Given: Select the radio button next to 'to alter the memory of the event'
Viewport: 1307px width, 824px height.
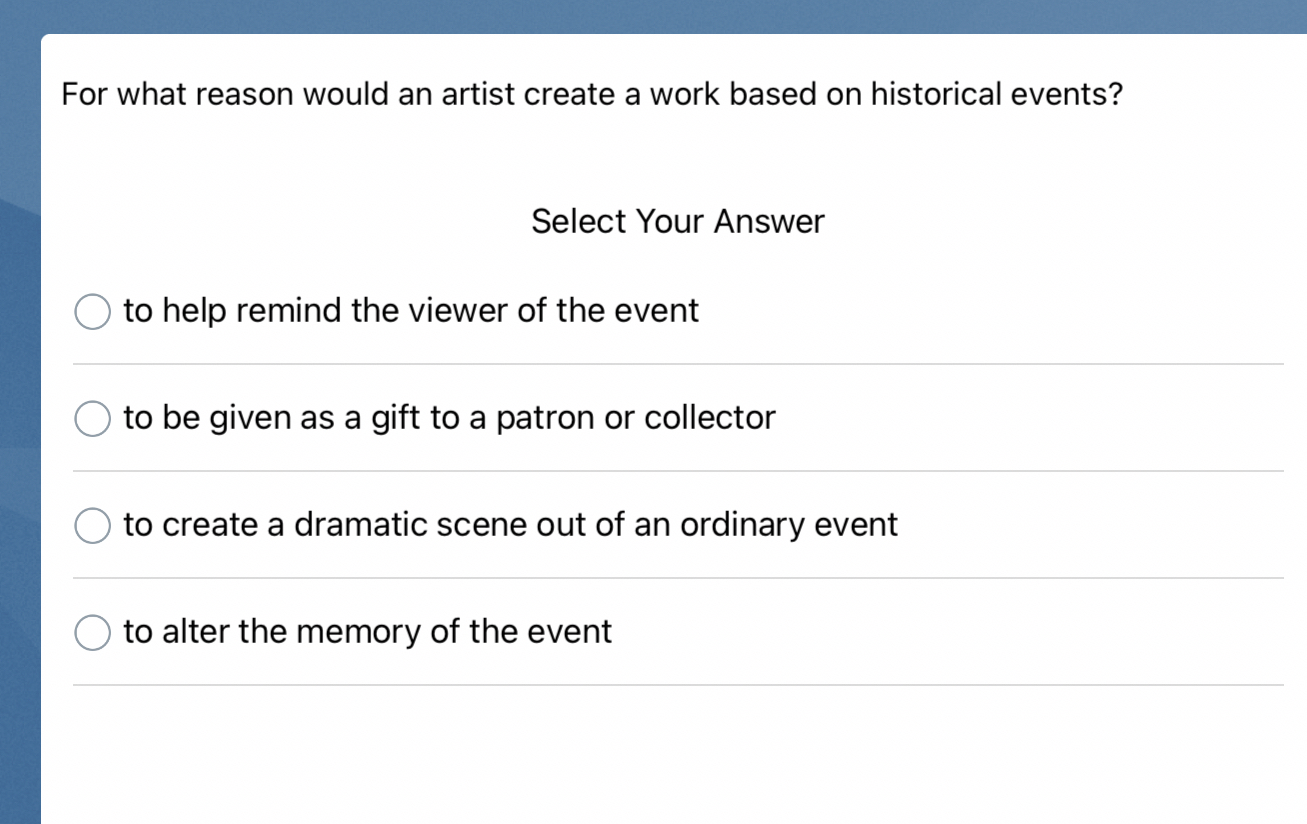Looking at the screenshot, I should click(92, 632).
